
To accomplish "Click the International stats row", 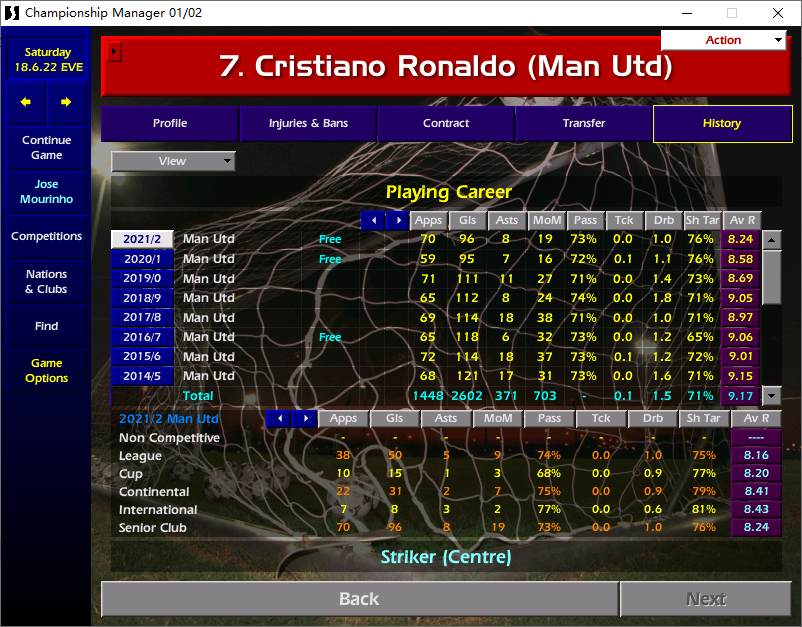I will [446, 509].
